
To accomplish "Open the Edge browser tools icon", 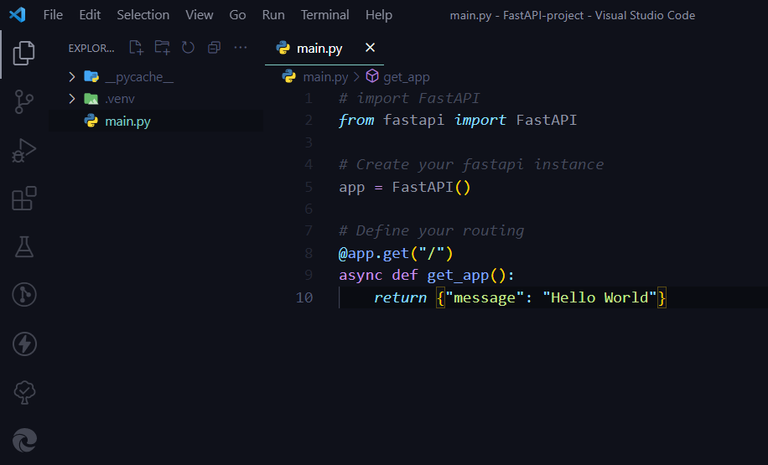I will (x=24, y=440).
